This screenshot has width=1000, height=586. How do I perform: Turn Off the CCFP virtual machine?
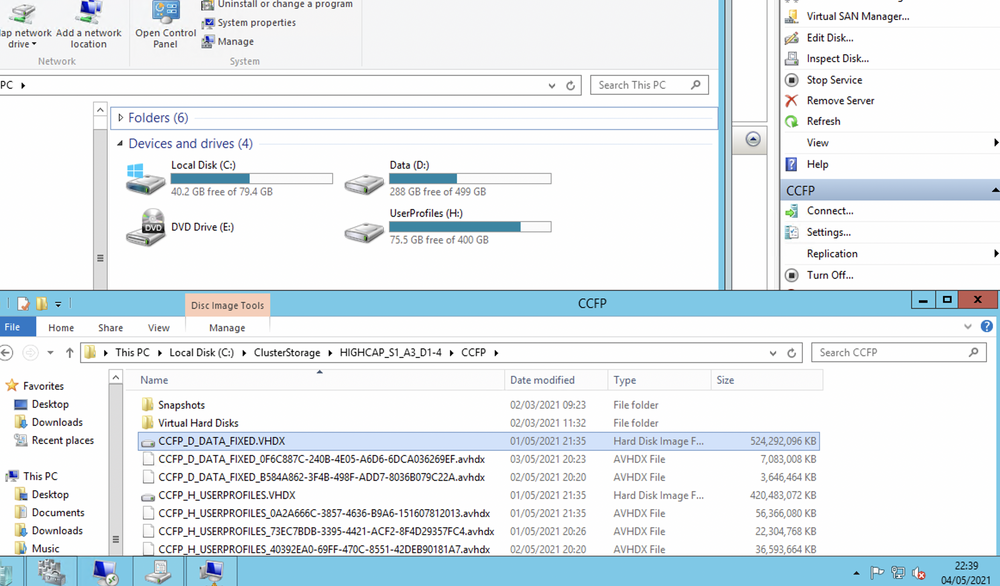point(830,275)
